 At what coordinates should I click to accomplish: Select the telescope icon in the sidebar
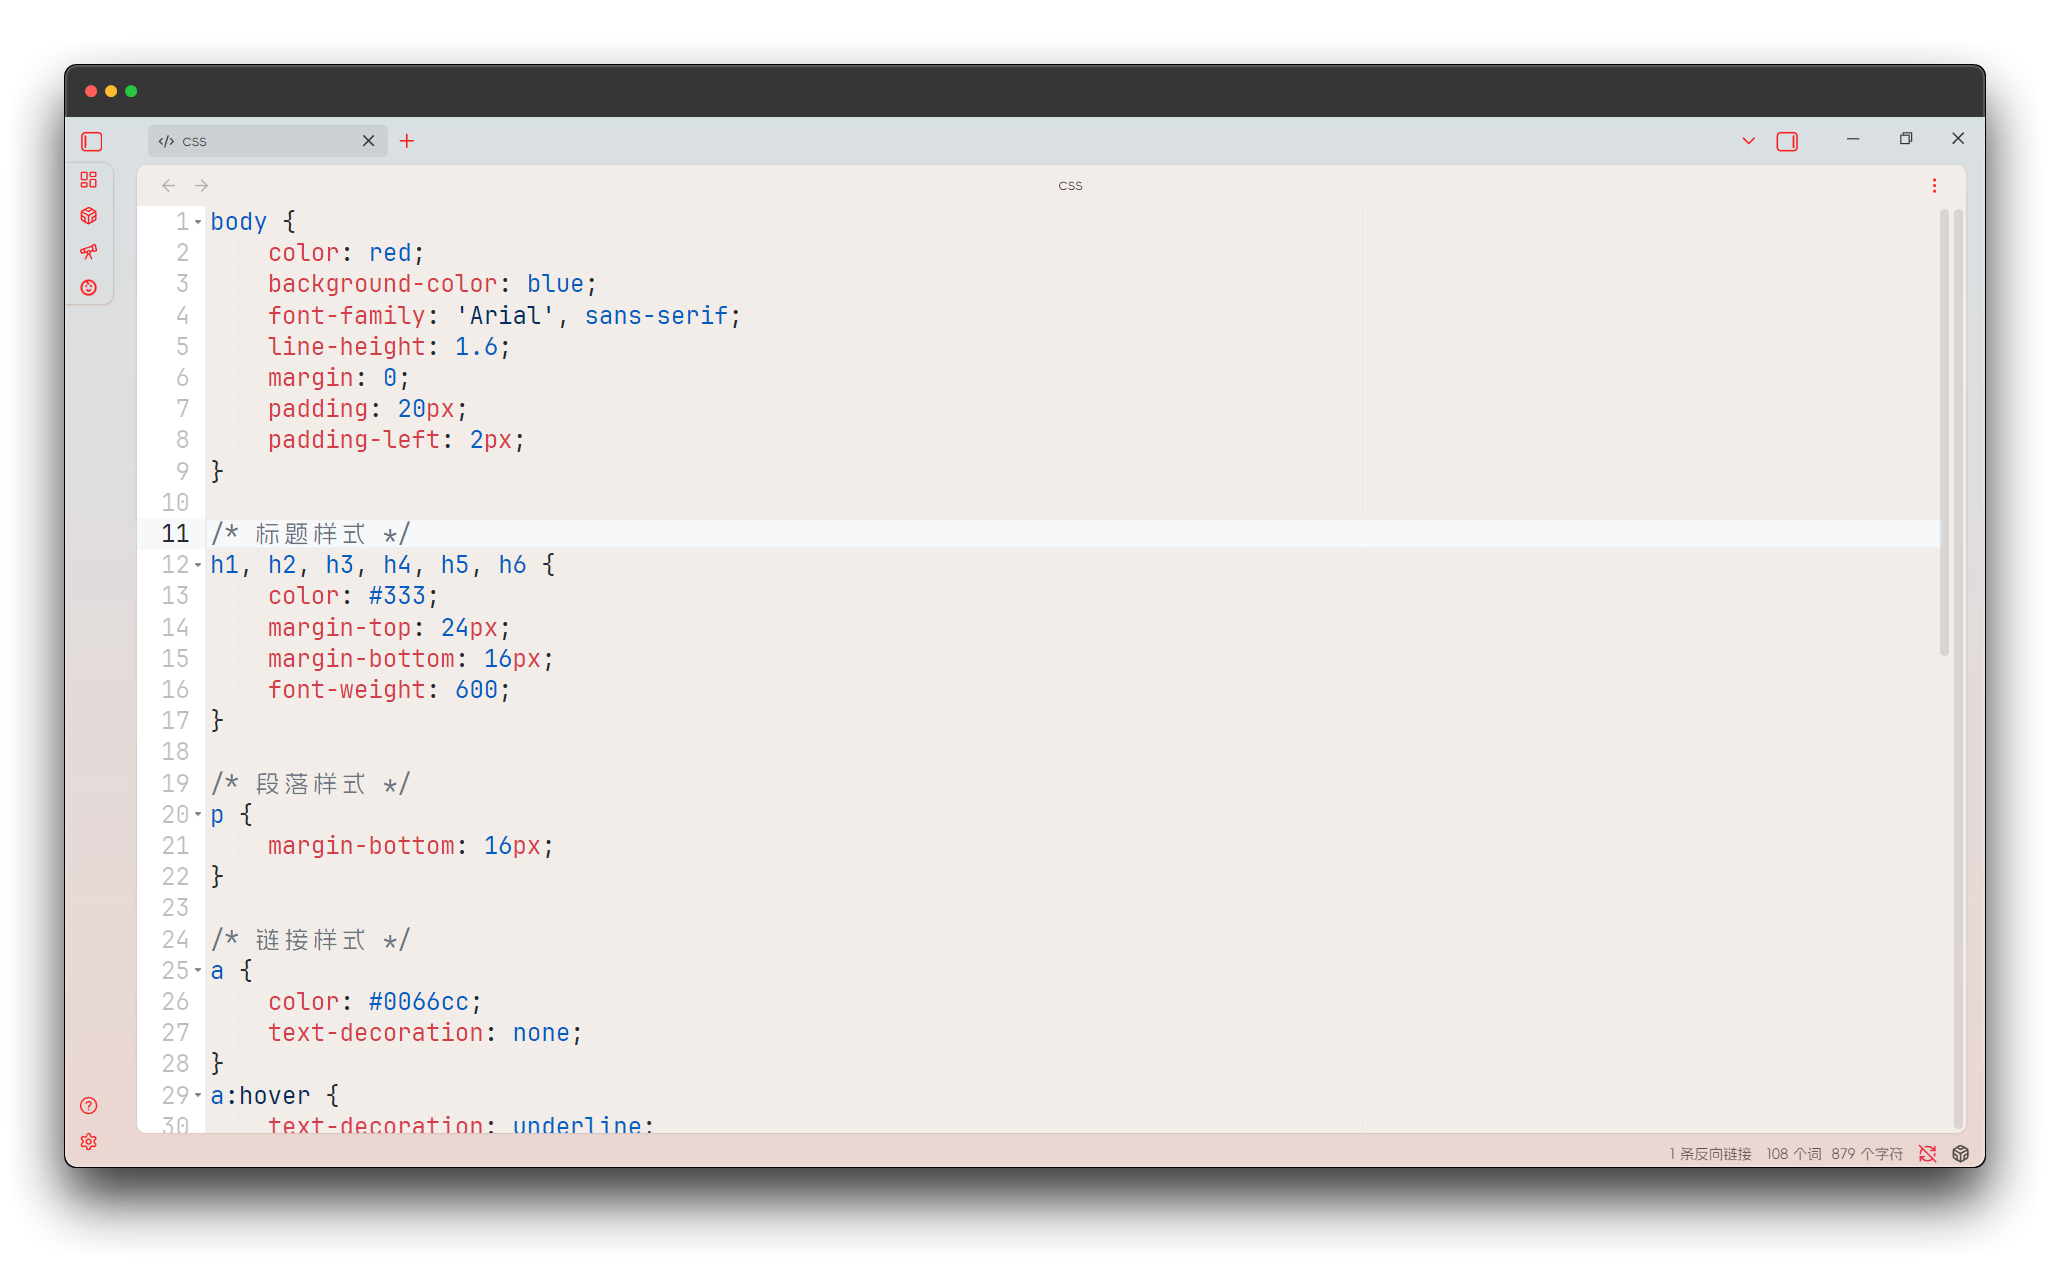89,252
